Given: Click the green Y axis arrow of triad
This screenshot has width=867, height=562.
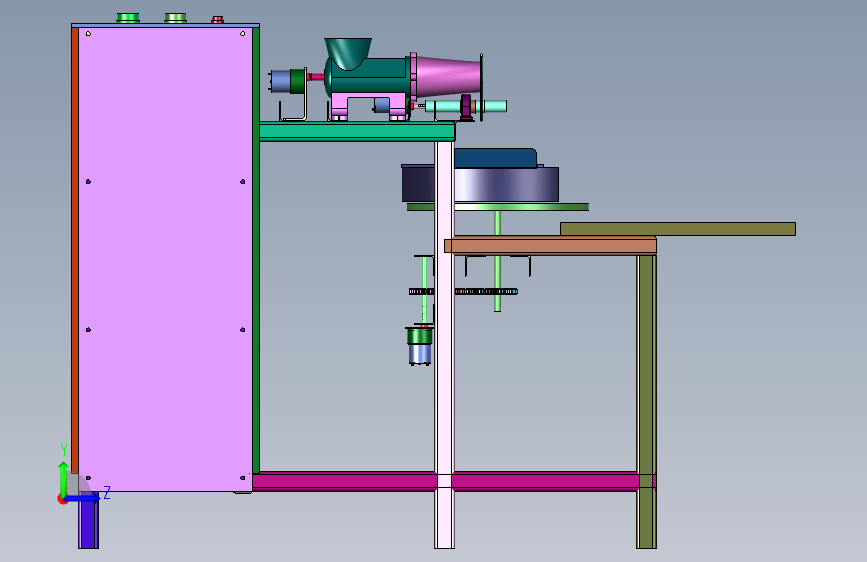Looking at the screenshot, I should (x=64, y=478).
